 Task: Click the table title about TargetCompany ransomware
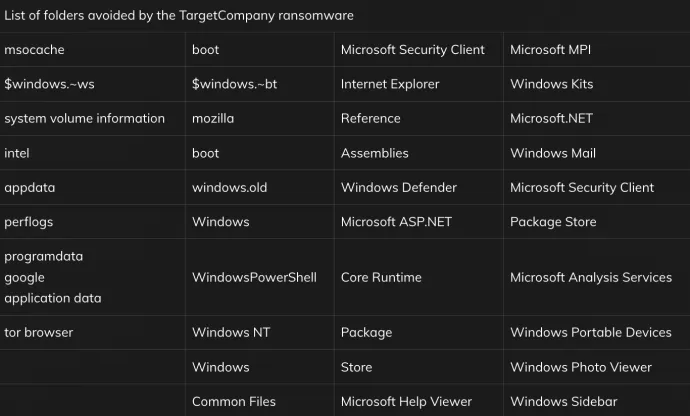pos(179,15)
